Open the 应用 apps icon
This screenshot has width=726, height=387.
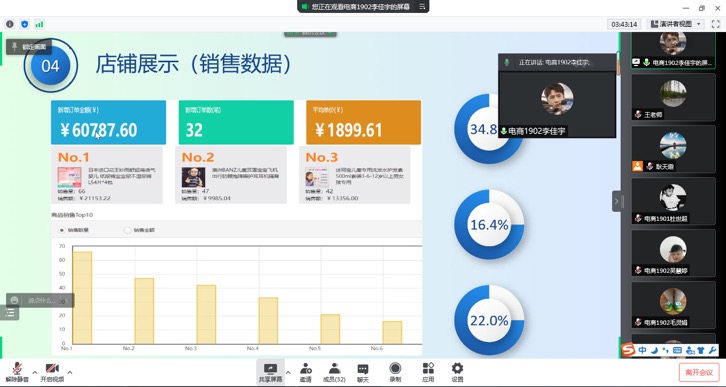tap(428, 373)
